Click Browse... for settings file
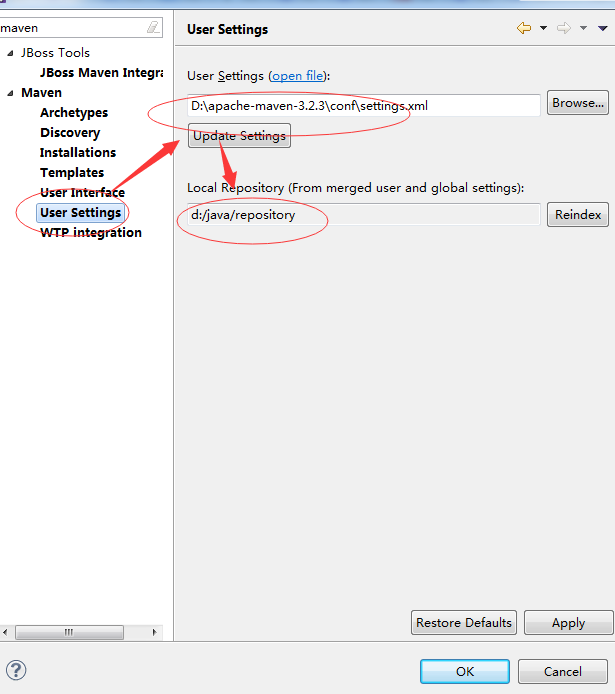The width and height of the screenshot is (615, 694). click(578, 103)
